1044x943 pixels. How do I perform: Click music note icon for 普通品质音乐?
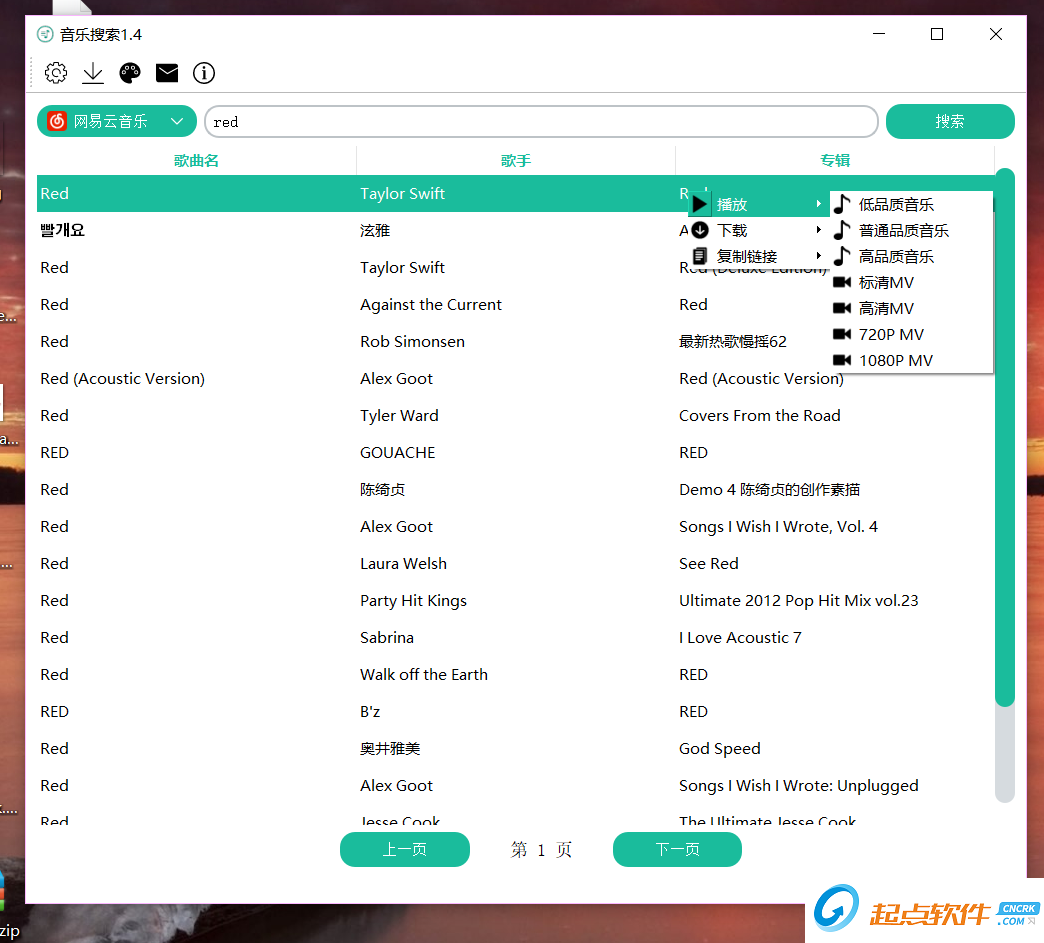point(842,230)
